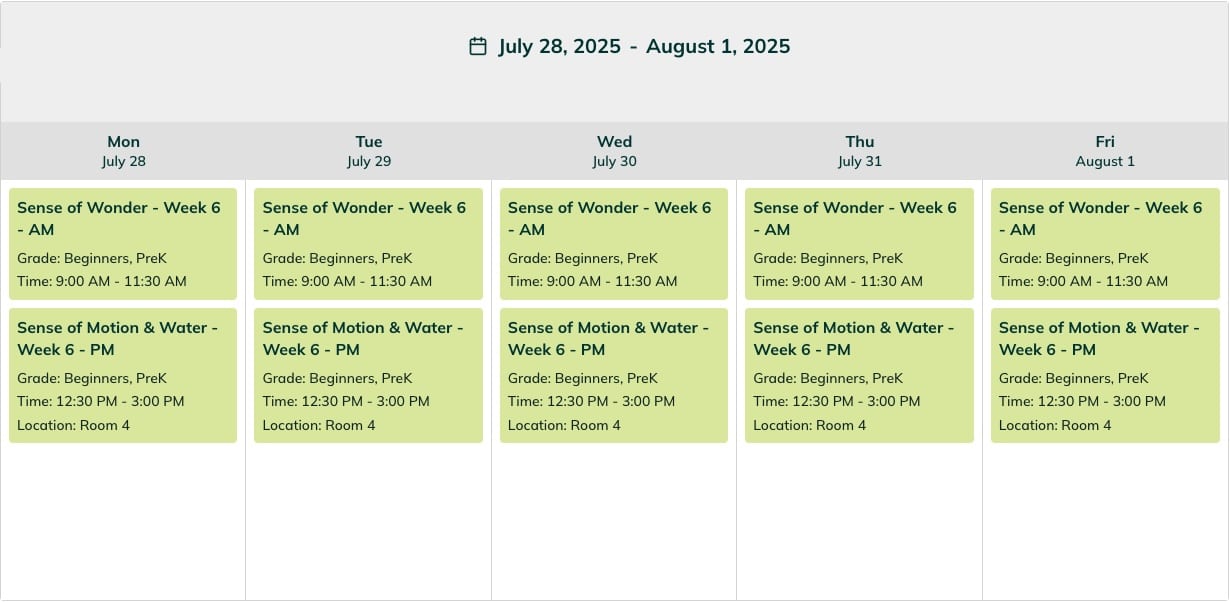
Task: Open Friday's Sense of Wonder AM class
Action: [1105, 244]
